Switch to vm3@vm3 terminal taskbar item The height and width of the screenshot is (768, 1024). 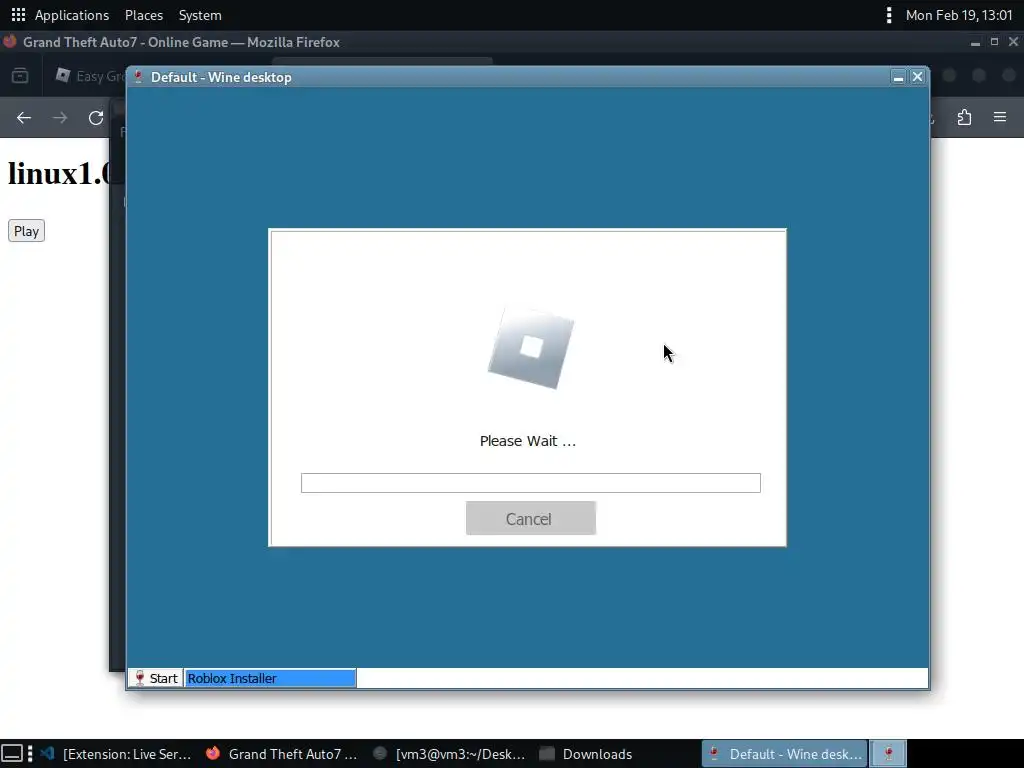click(x=449, y=754)
